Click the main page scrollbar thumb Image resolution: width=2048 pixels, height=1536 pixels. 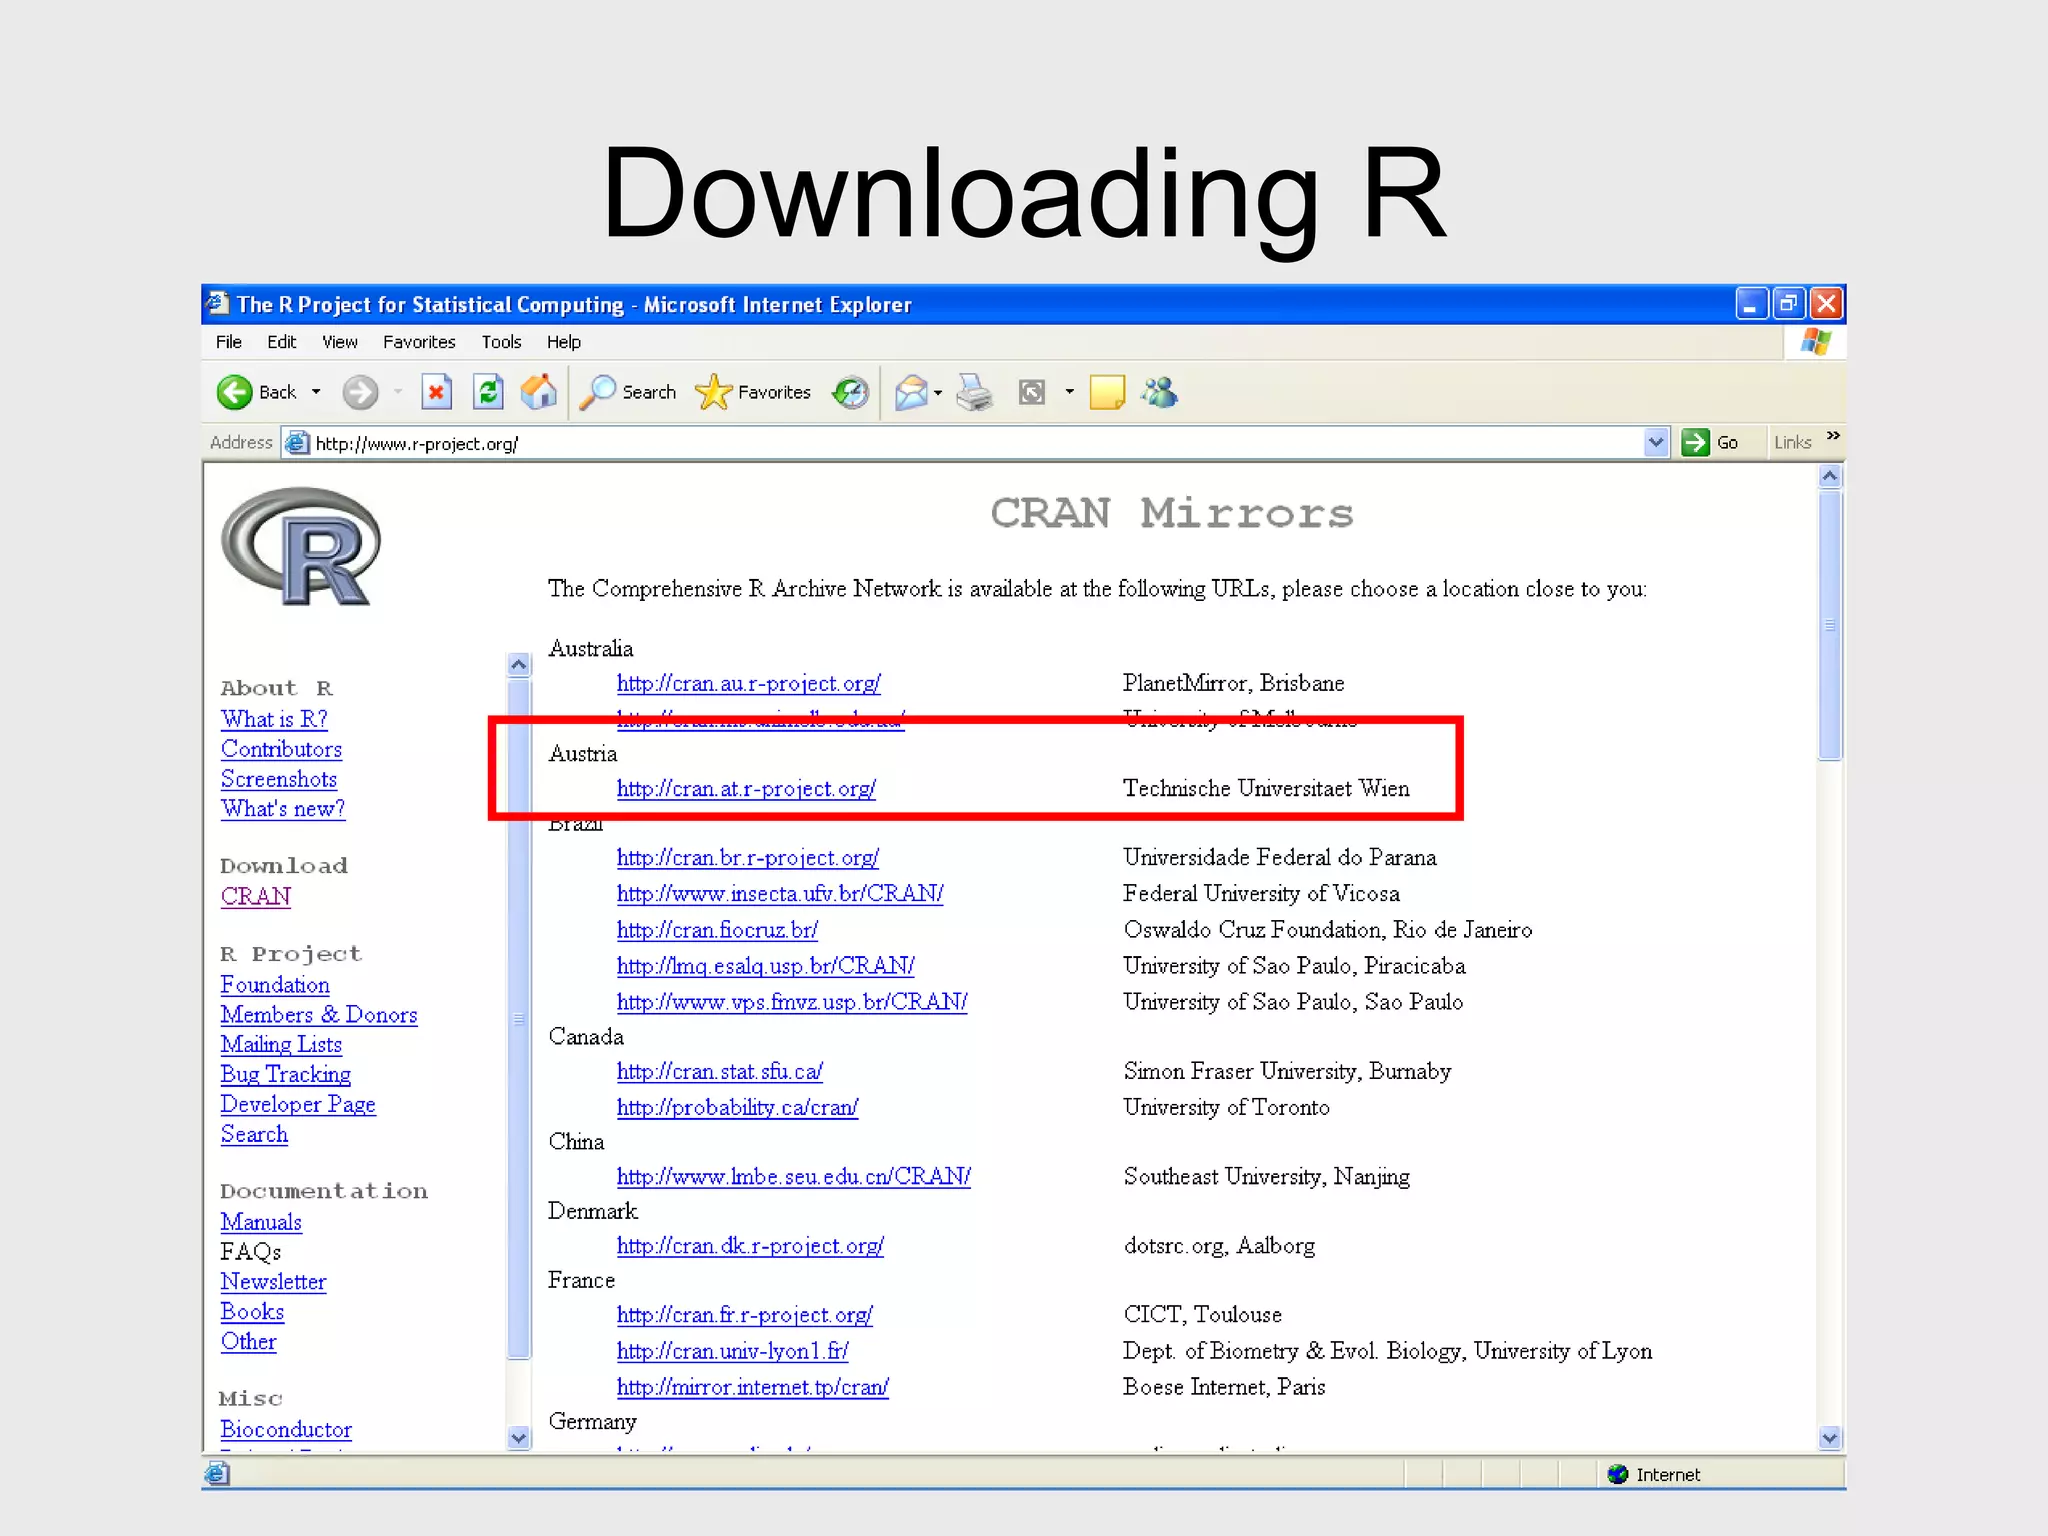pos(1830,625)
